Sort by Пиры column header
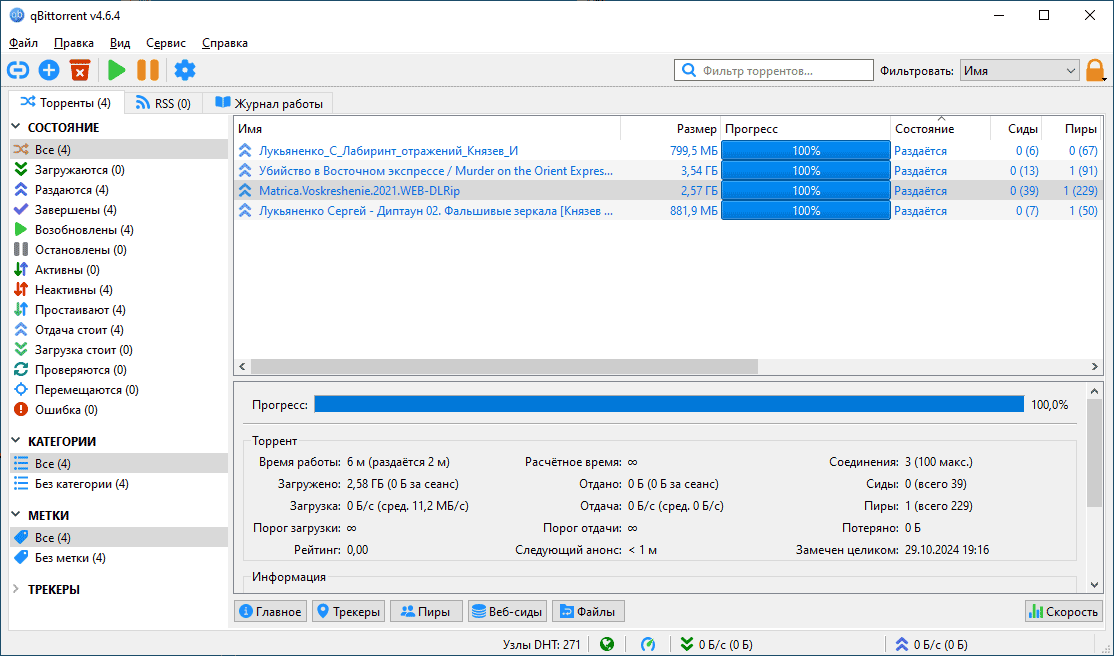This screenshot has width=1114, height=656. [x=1071, y=129]
